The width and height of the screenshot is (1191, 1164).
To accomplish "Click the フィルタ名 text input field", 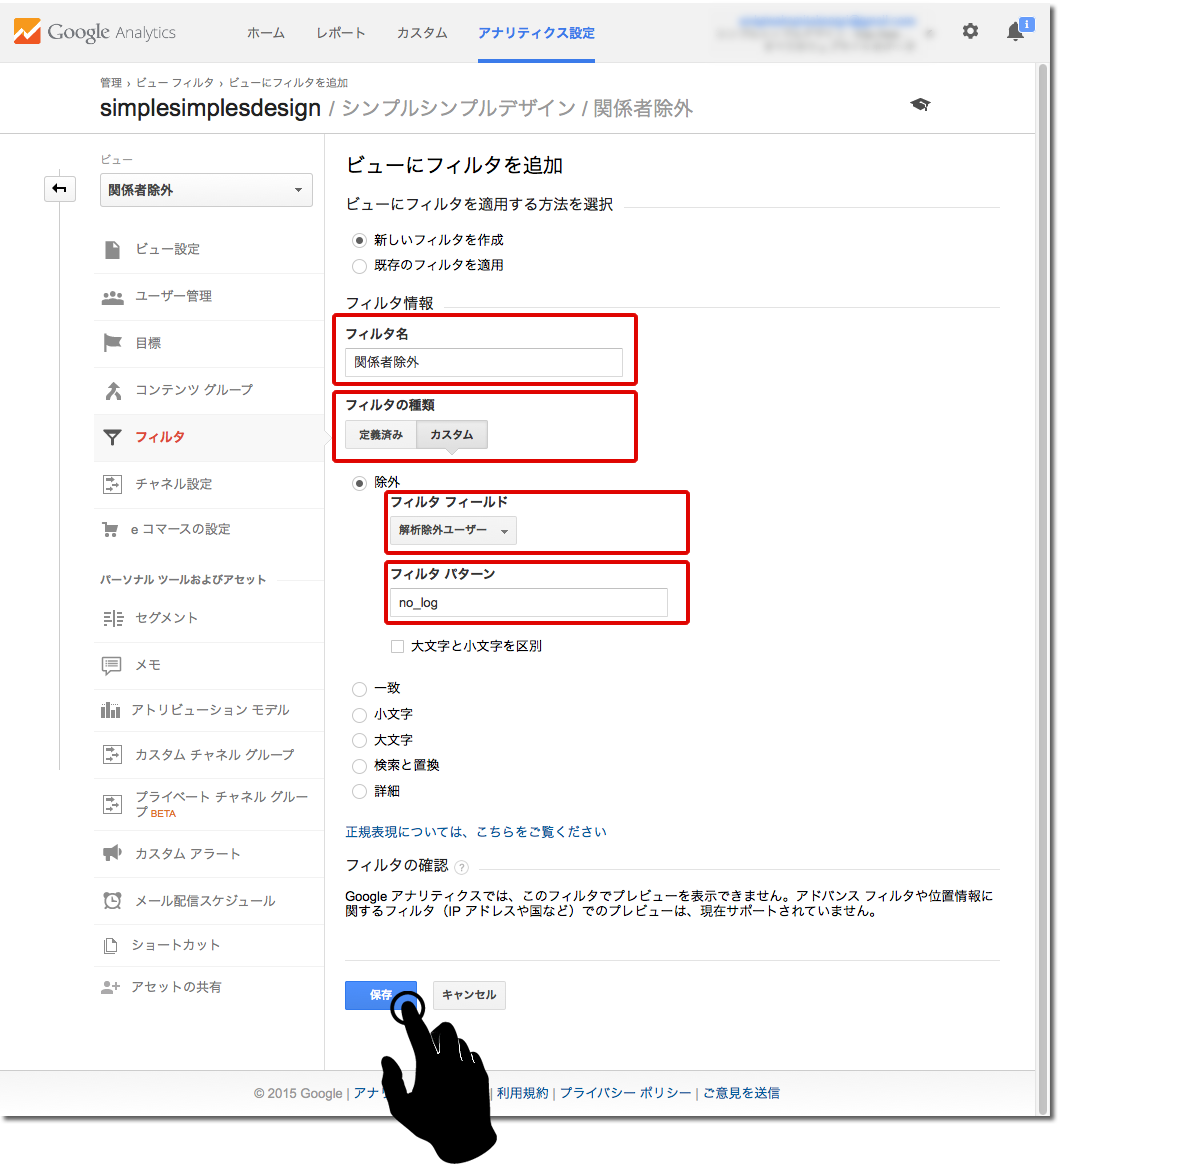I will pyautogui.click(x=483, y=362).
